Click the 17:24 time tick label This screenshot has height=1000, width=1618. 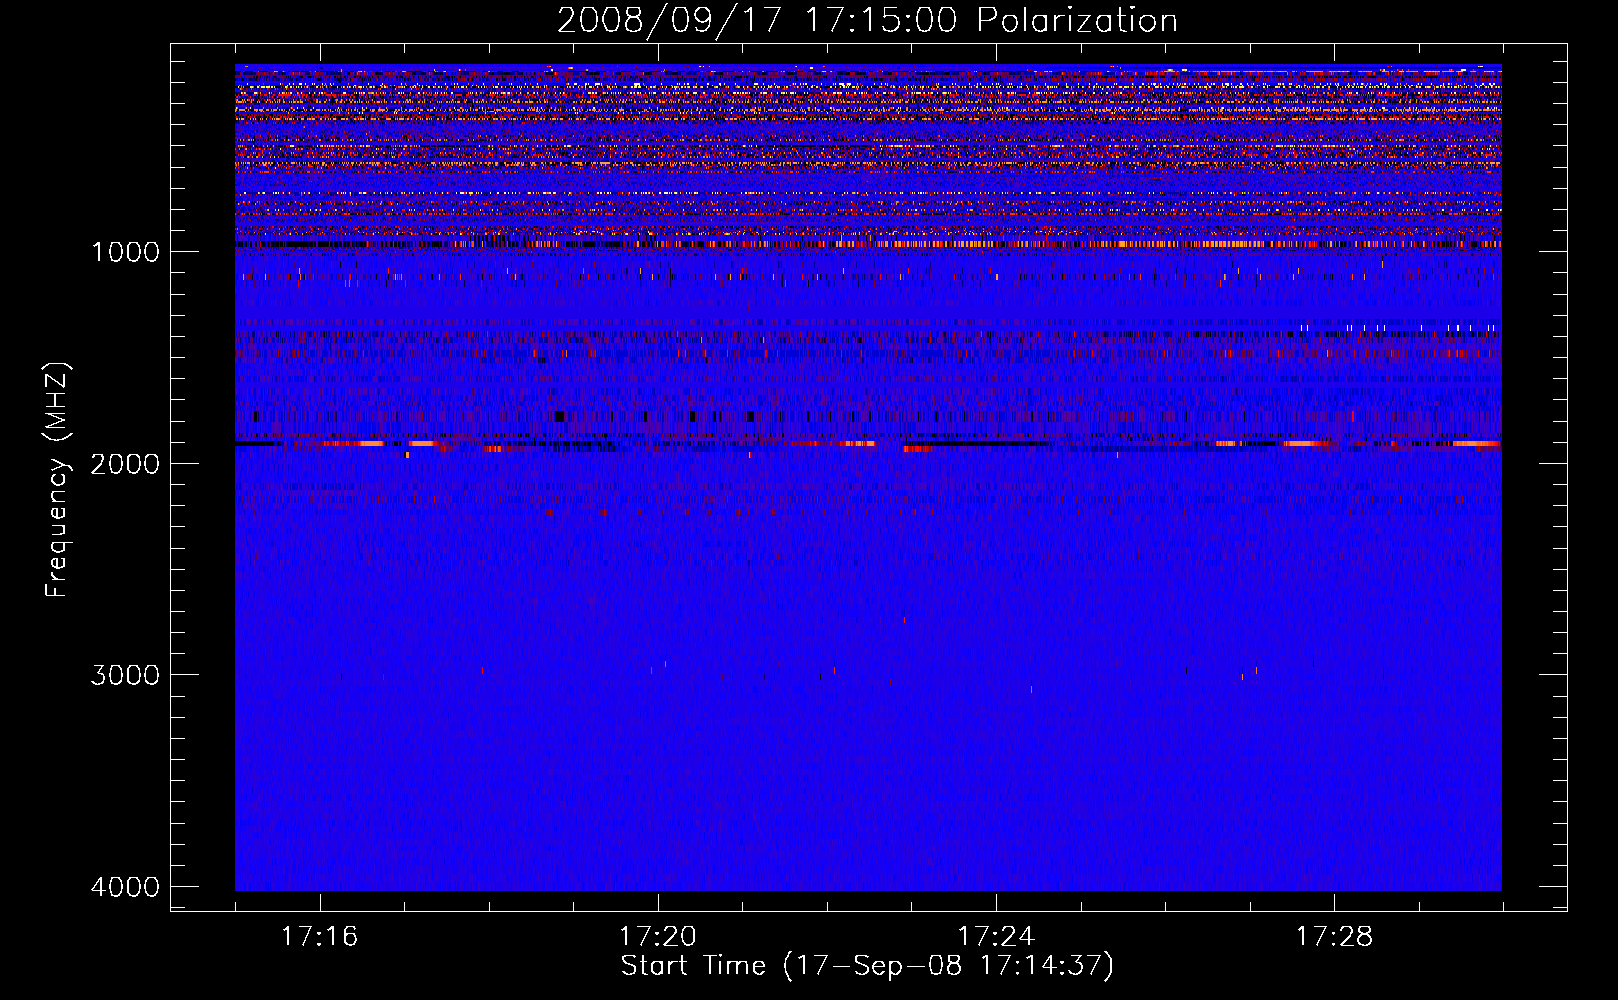tap(996, 936)
